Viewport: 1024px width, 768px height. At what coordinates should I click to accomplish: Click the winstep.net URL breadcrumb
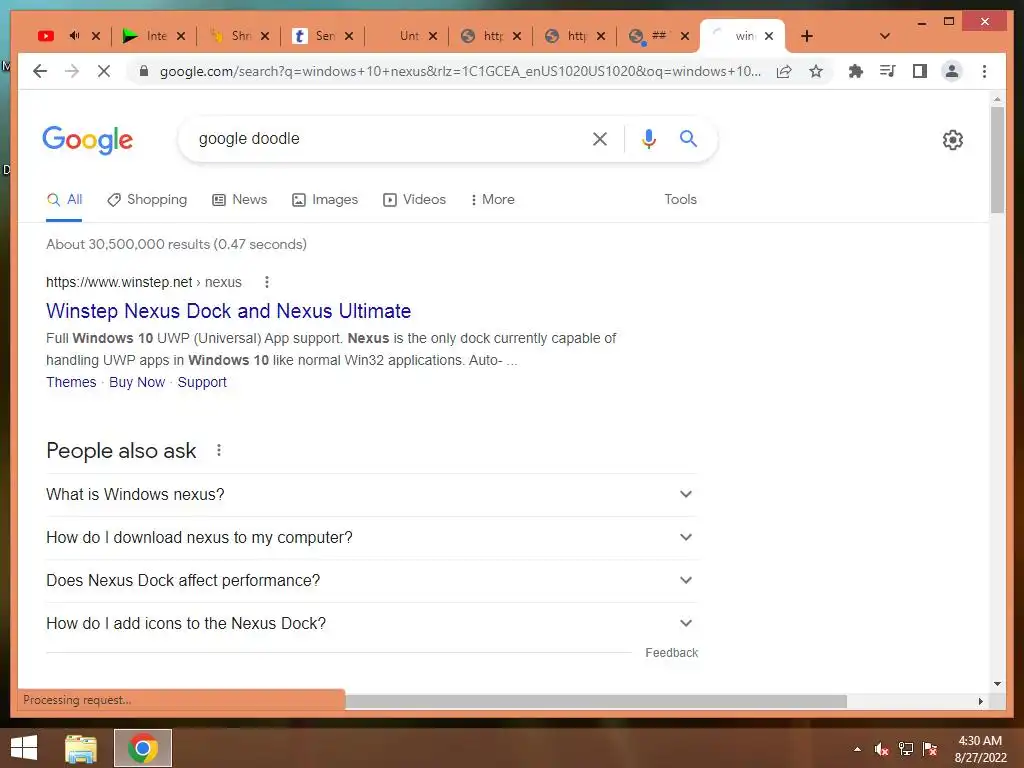144,282
